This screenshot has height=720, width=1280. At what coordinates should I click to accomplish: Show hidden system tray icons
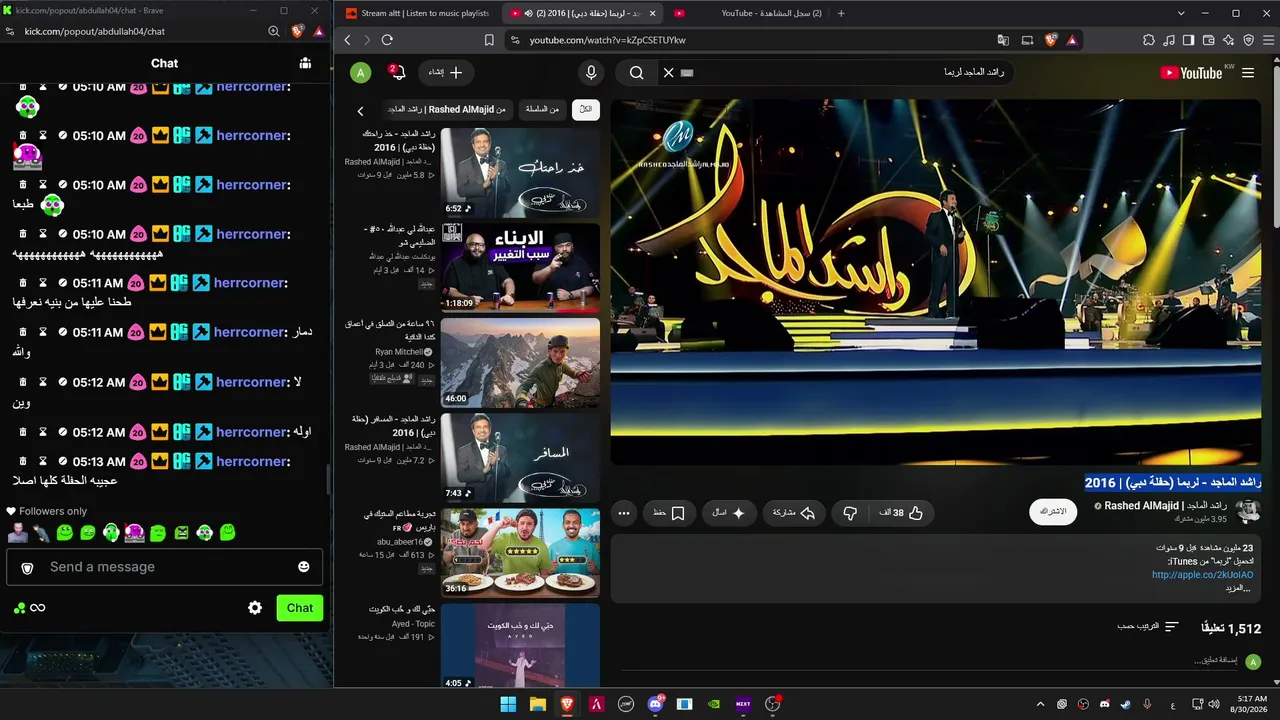(x=1040, y=704)
